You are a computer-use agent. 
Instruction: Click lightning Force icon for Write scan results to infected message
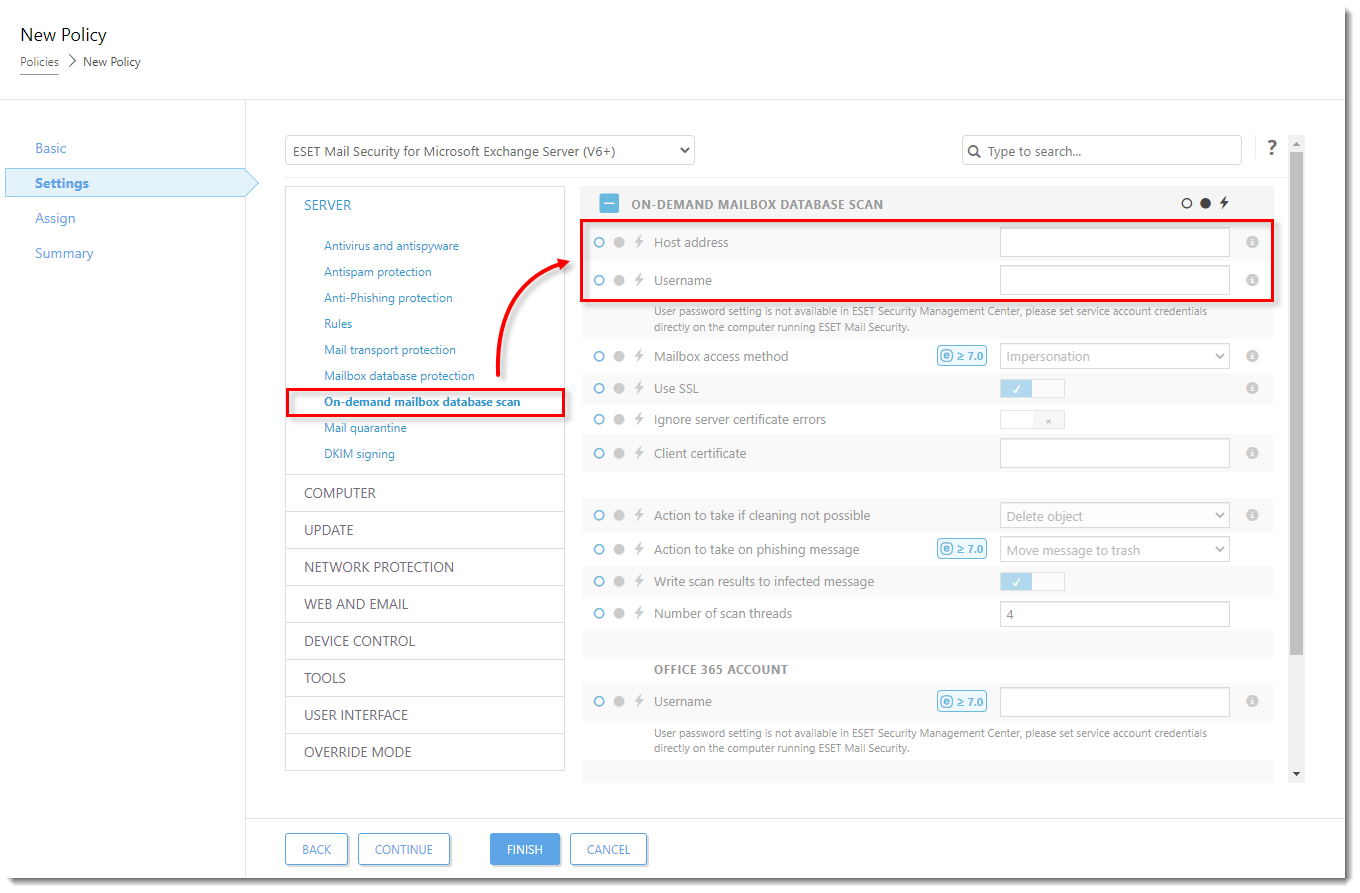click(x=639, y=581)
